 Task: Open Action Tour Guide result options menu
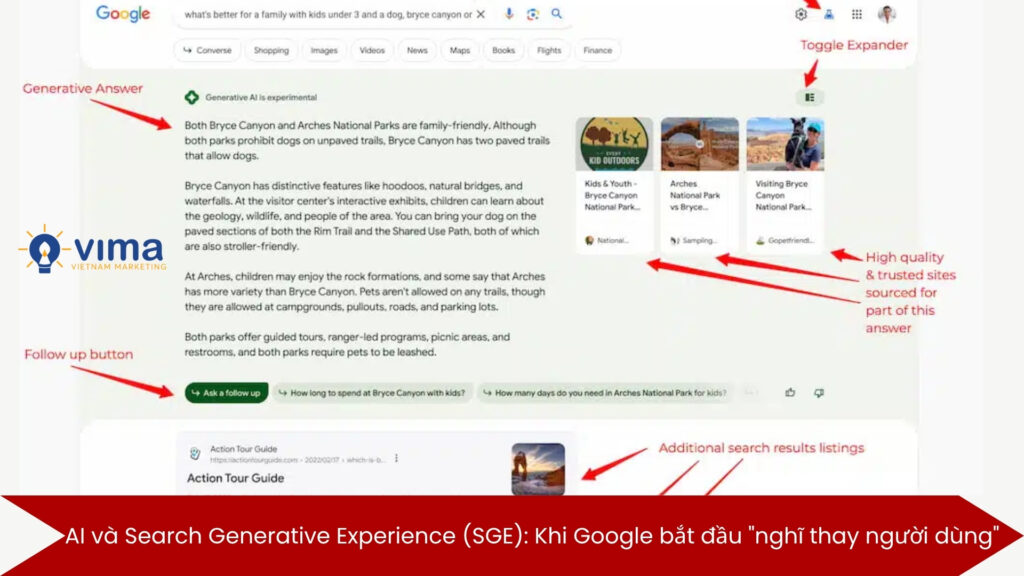(x=396, y=458)
